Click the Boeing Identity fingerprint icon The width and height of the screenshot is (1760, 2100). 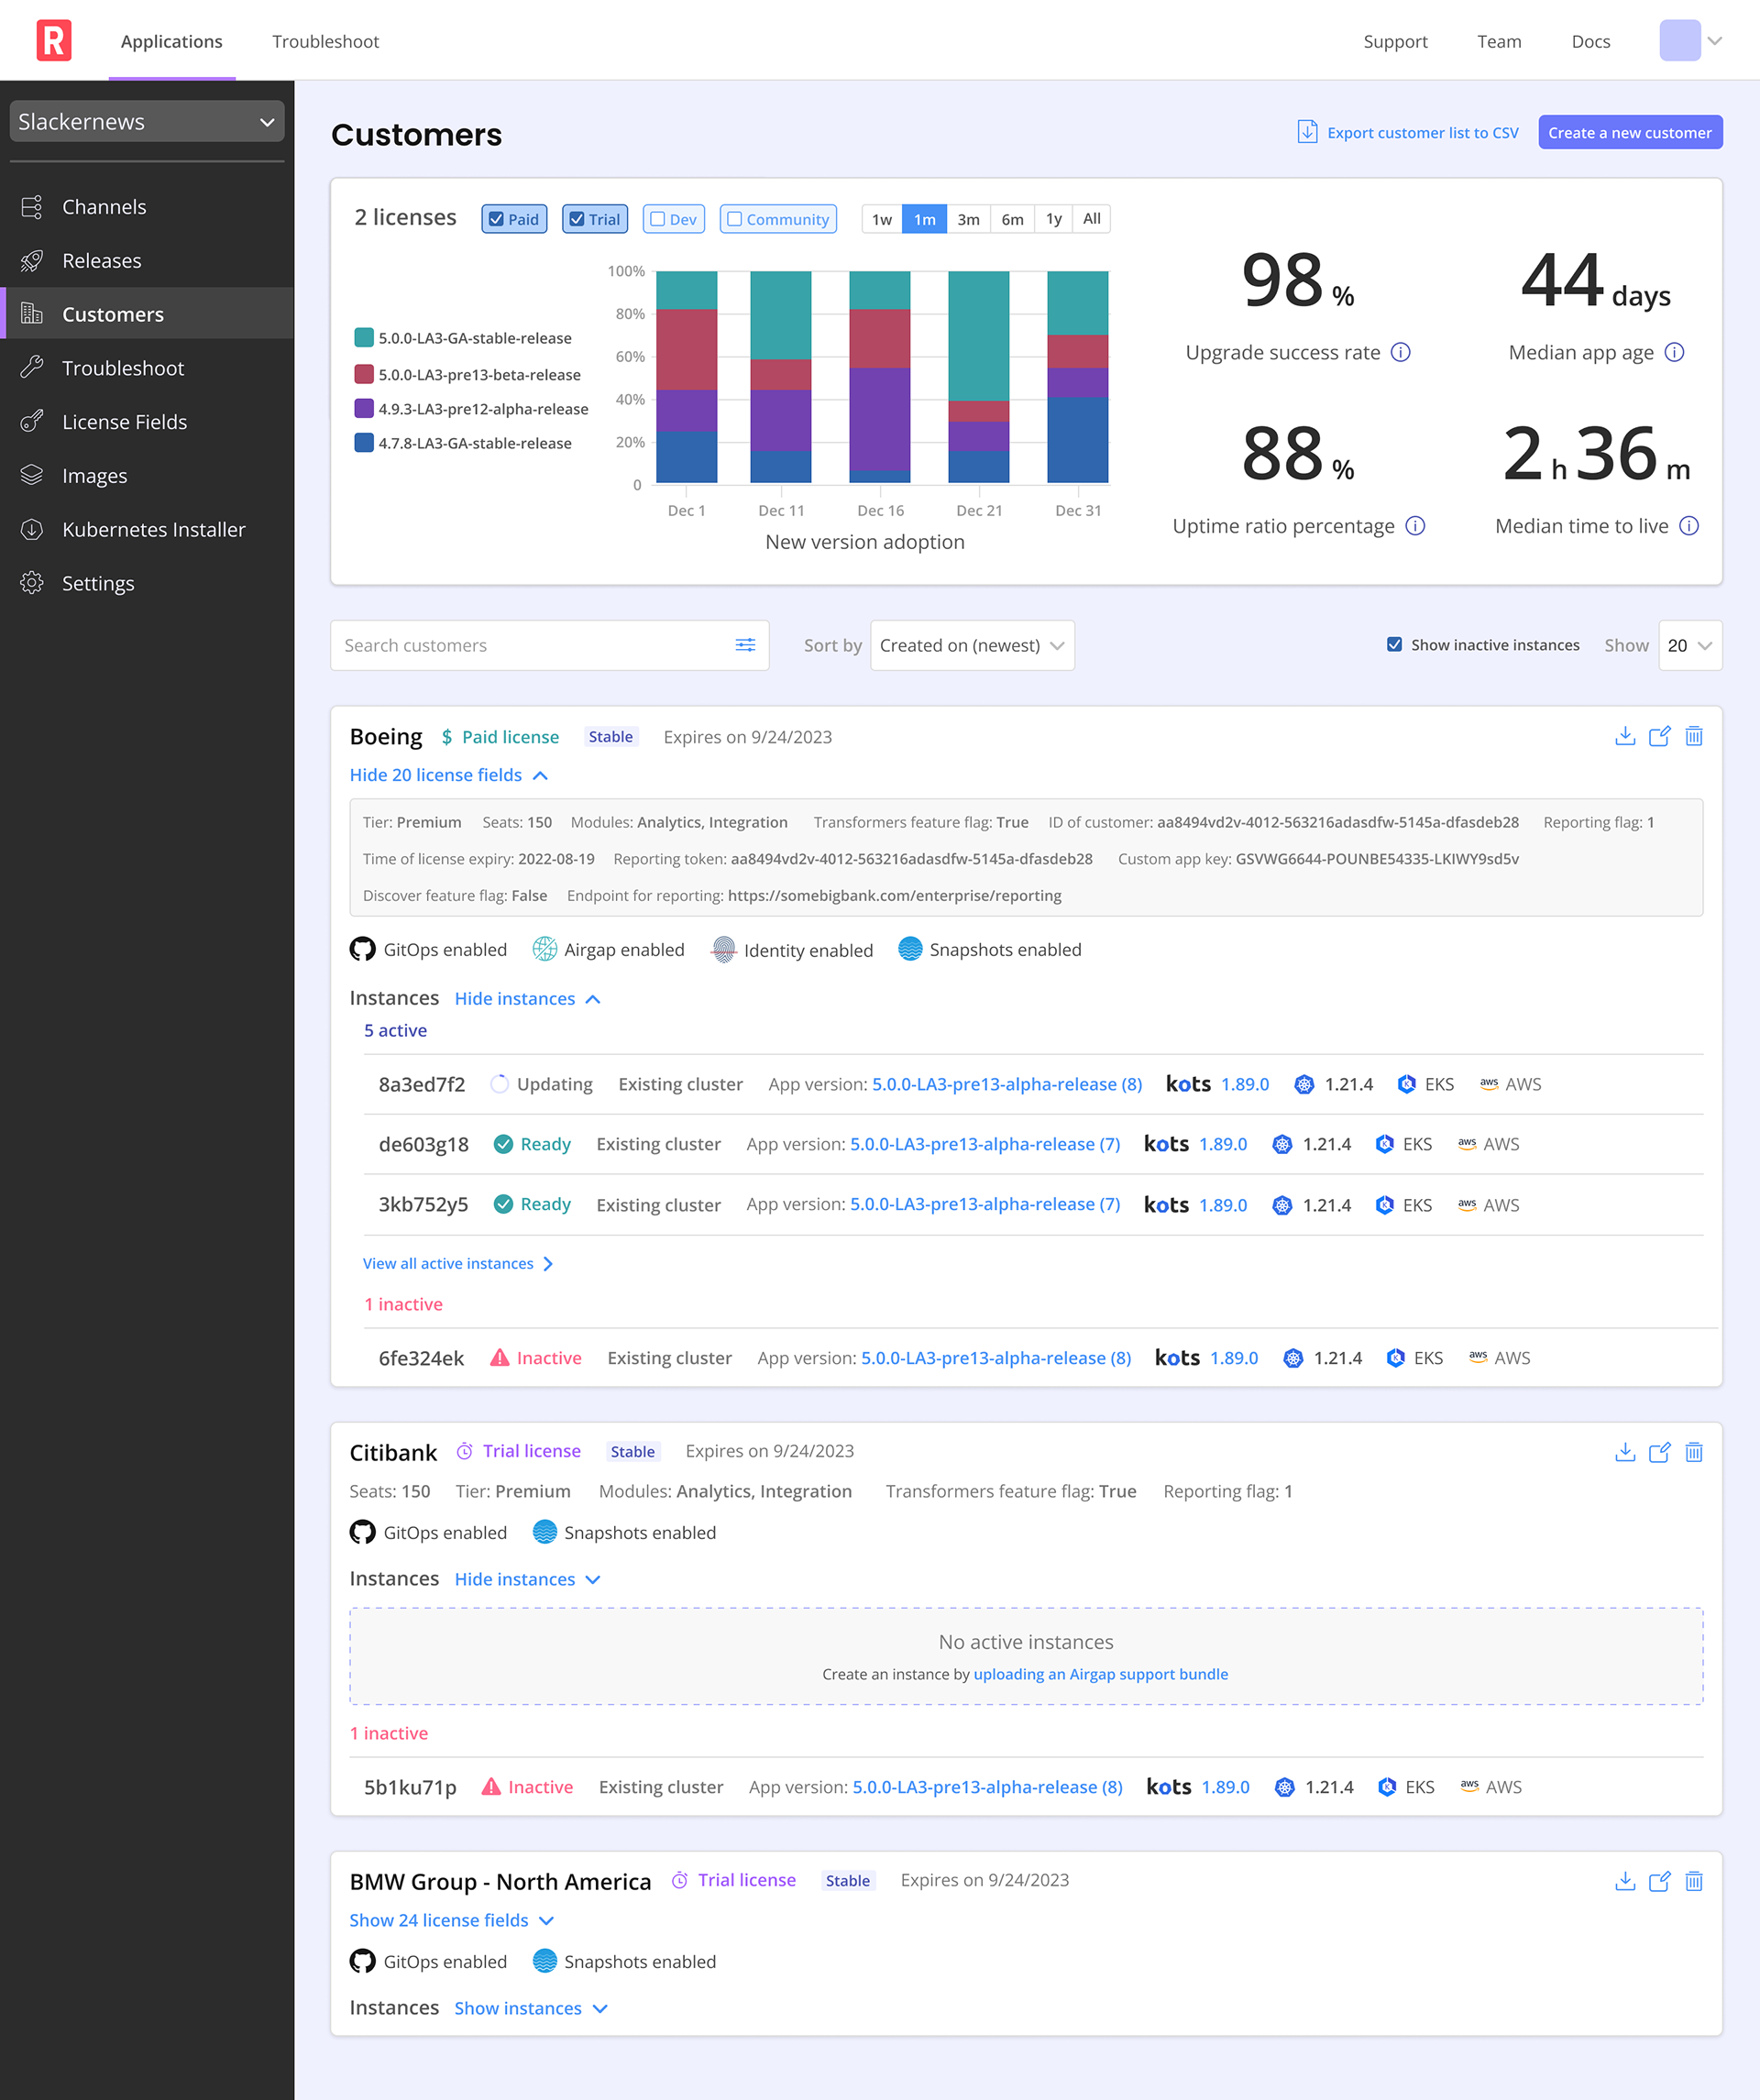724,950
